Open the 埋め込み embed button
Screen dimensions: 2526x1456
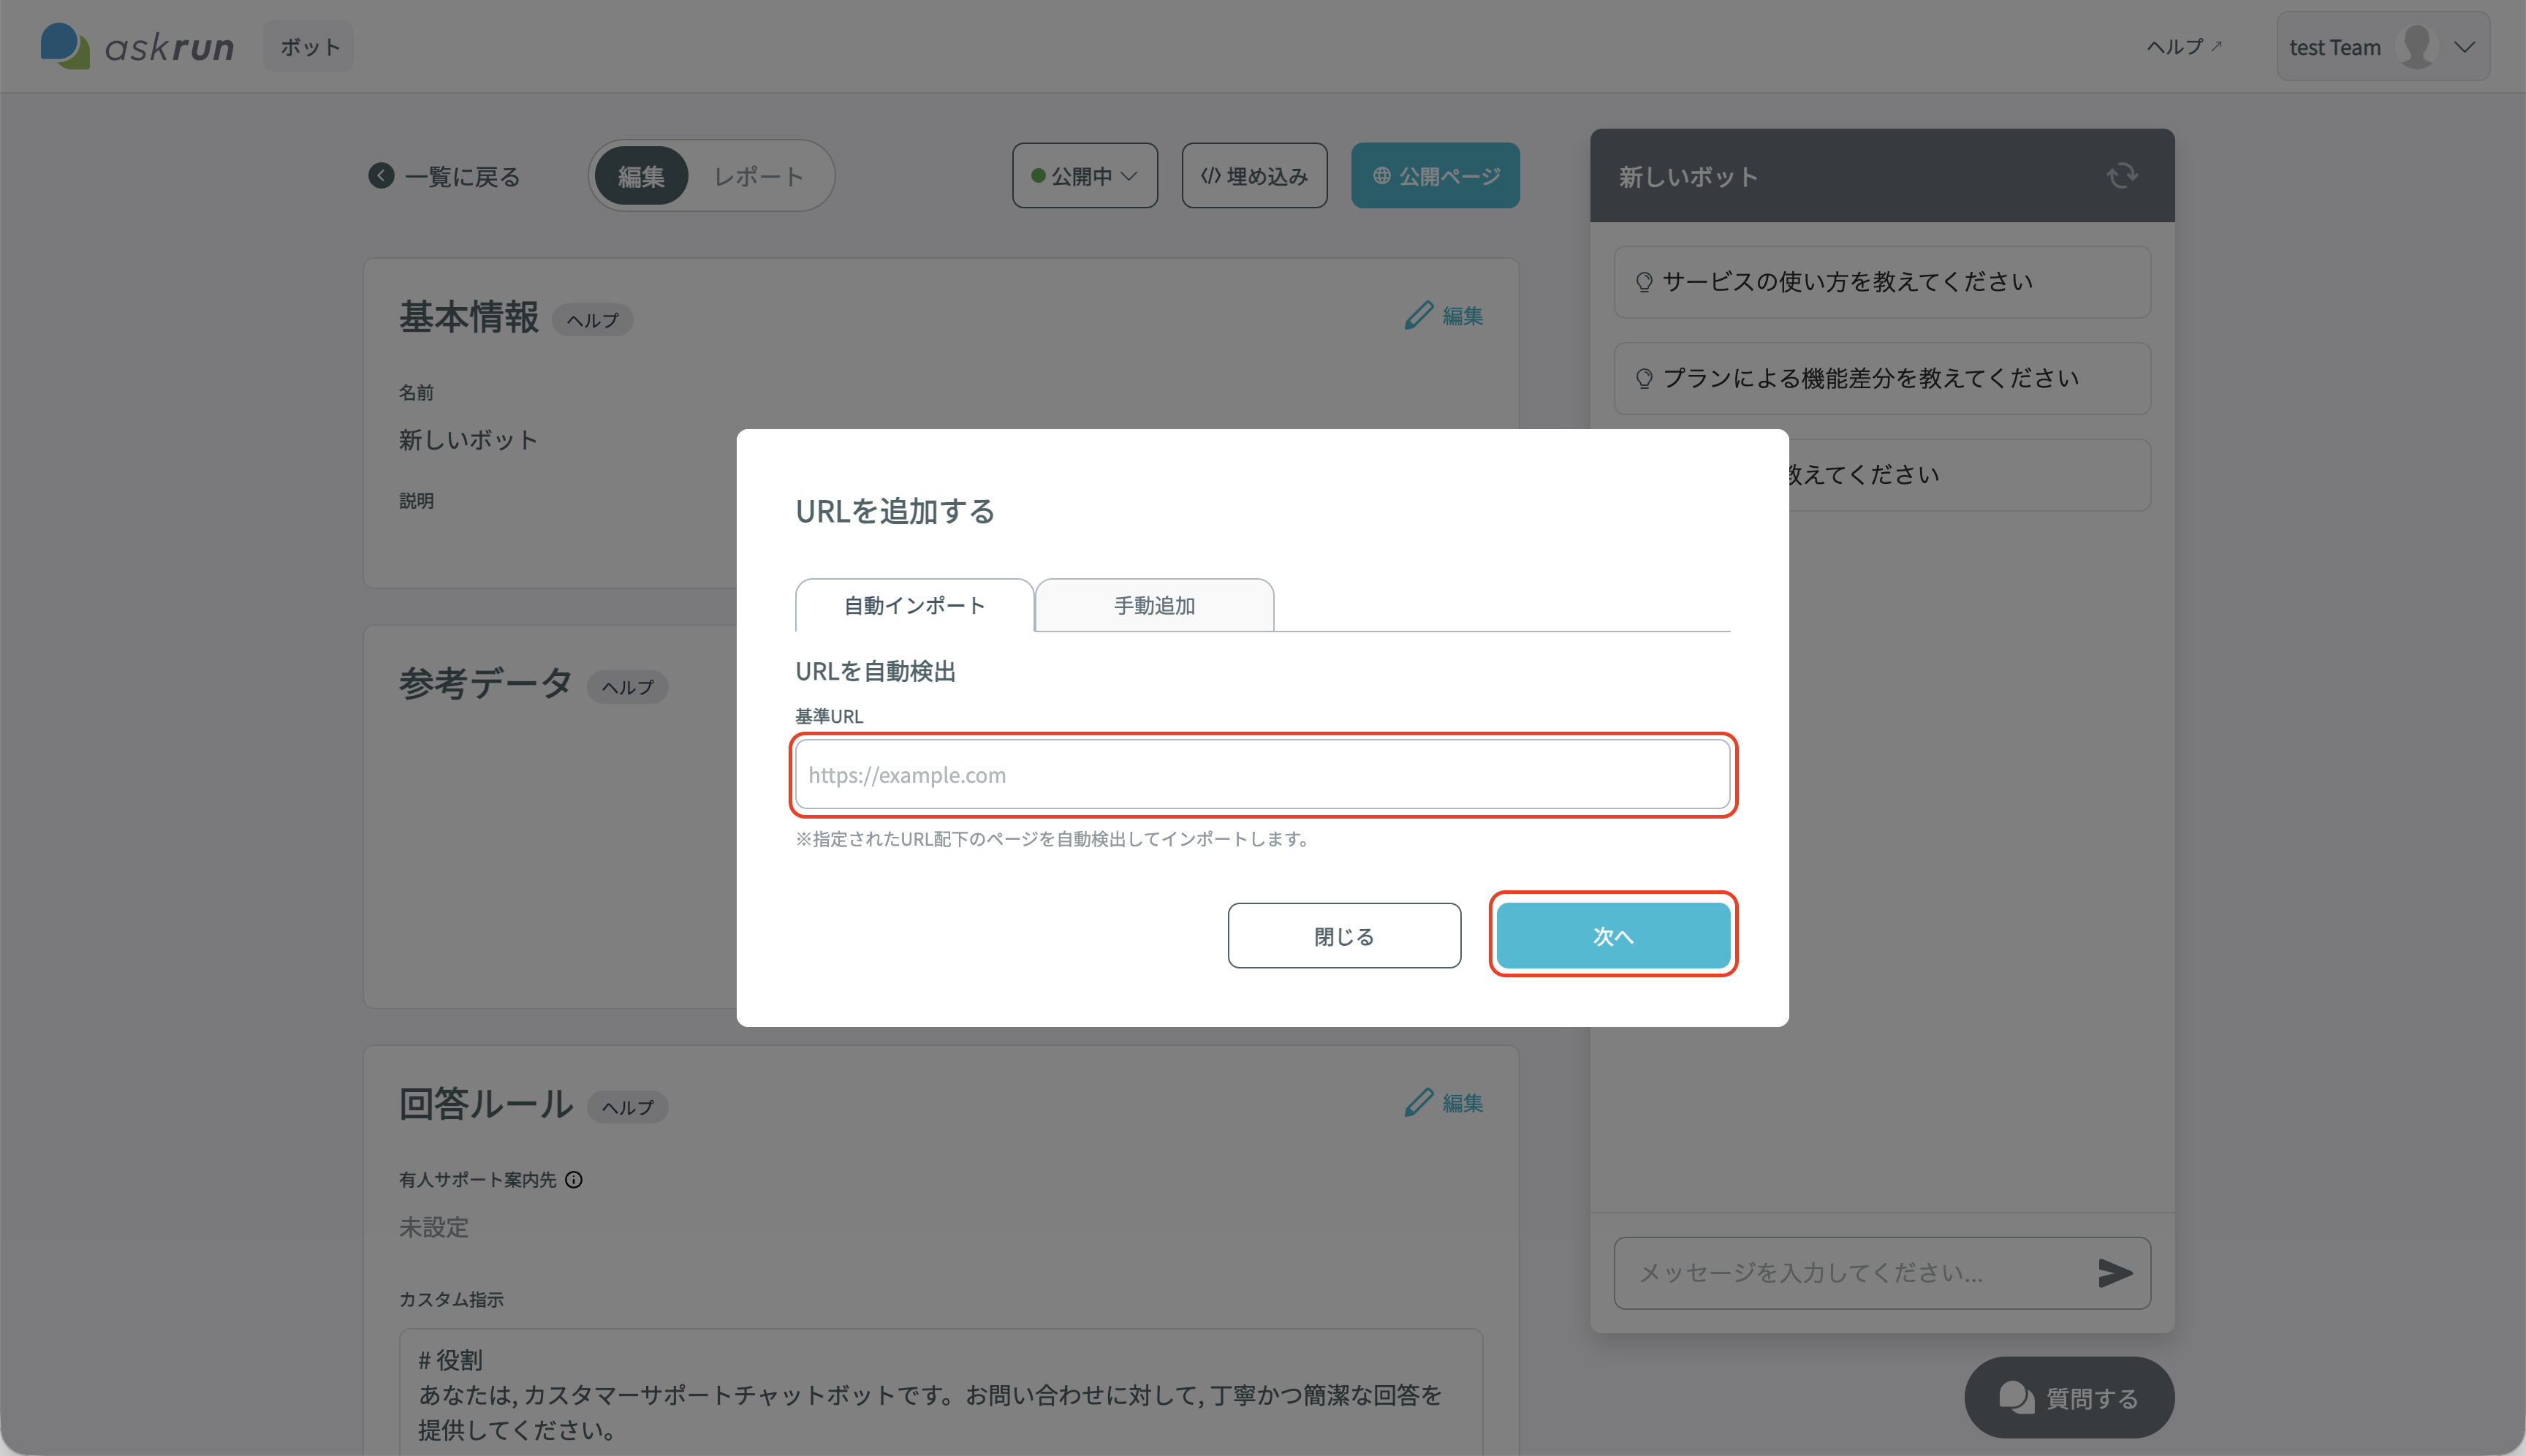point(1254,176)
